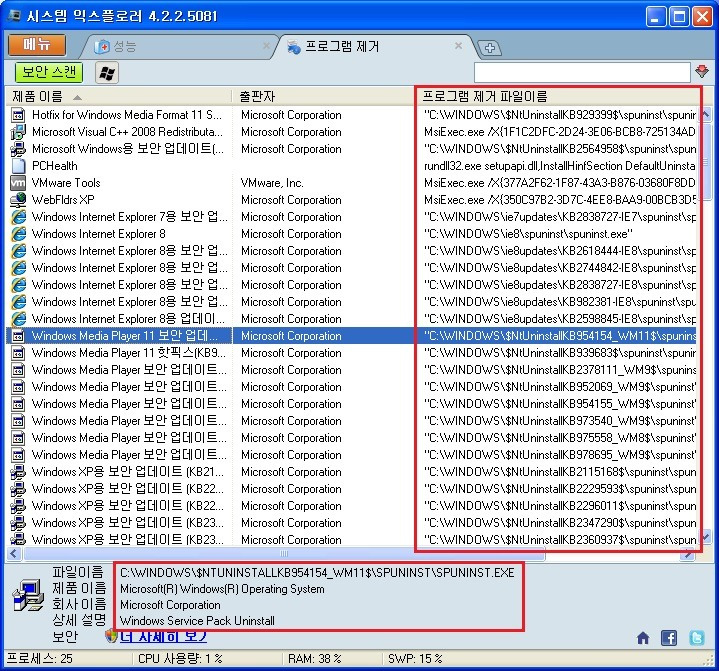
Task: Focus the search input field
Action: pyautogui.click(x=582, y=72)
